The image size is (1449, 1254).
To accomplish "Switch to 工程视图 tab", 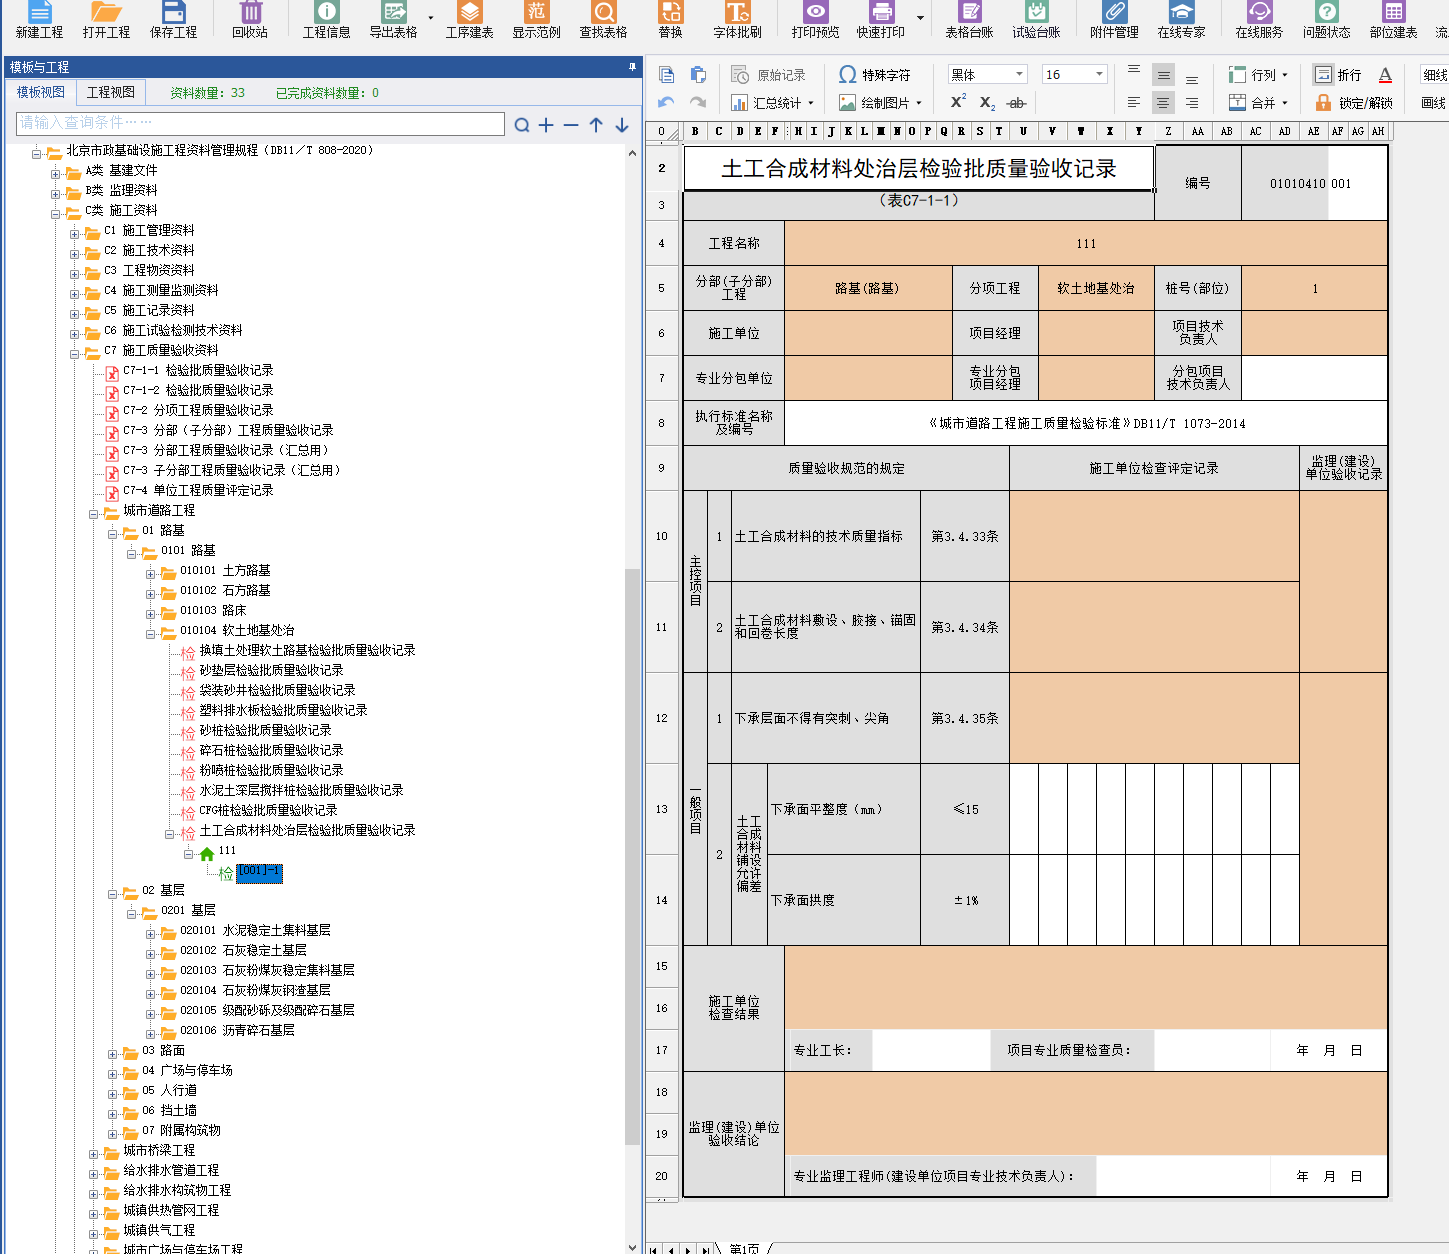I will (x=110, y=92).
